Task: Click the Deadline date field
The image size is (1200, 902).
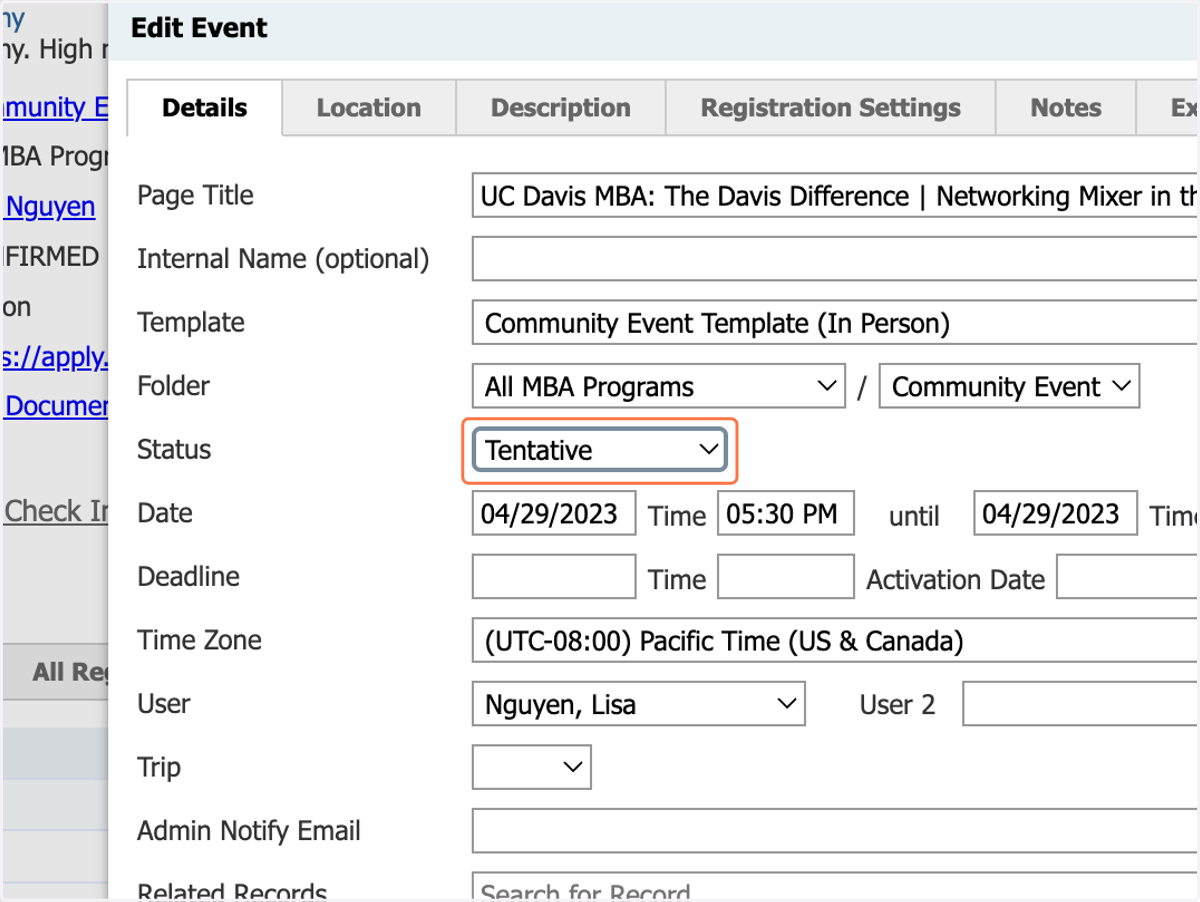Action: click(553, 577)
